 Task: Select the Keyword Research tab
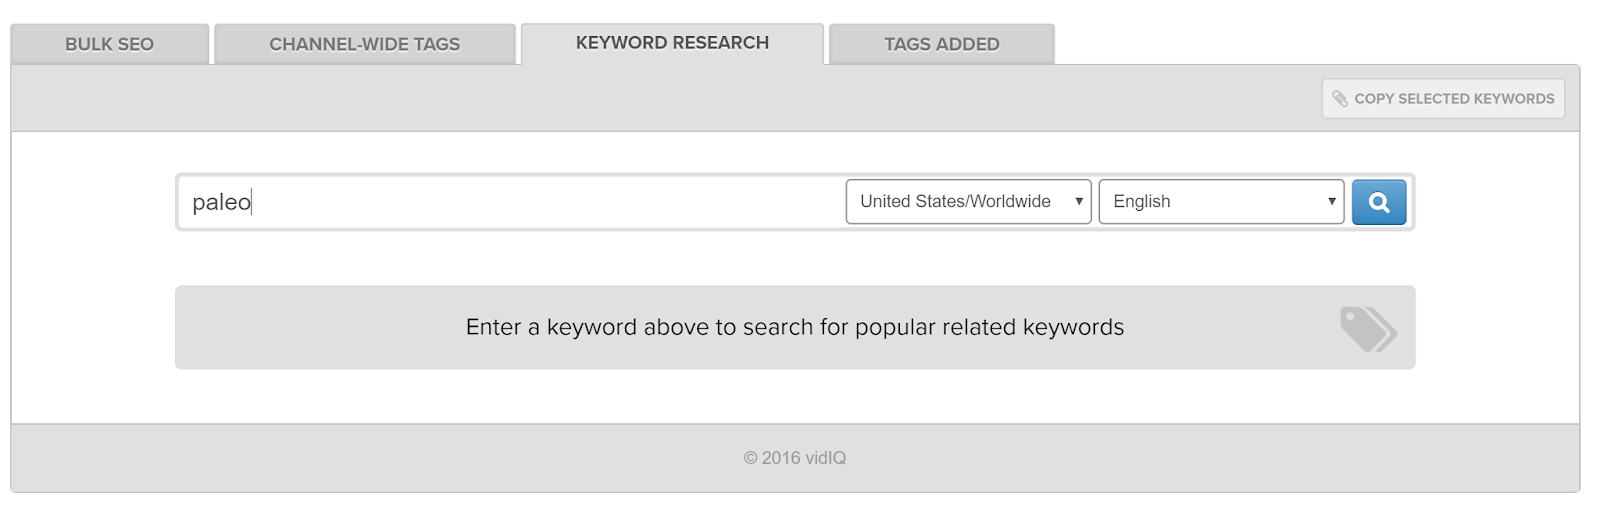pyautogui.click(x=672, y=43)
